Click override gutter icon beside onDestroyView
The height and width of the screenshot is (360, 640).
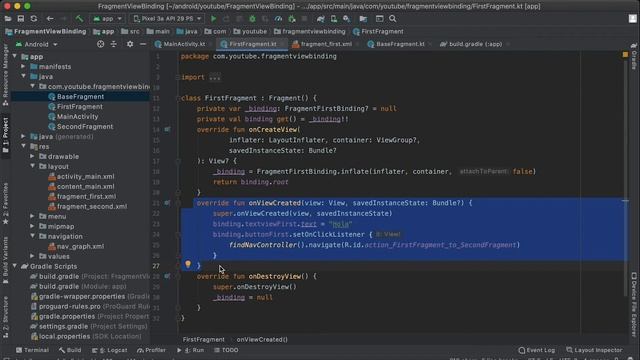[167, 276]
